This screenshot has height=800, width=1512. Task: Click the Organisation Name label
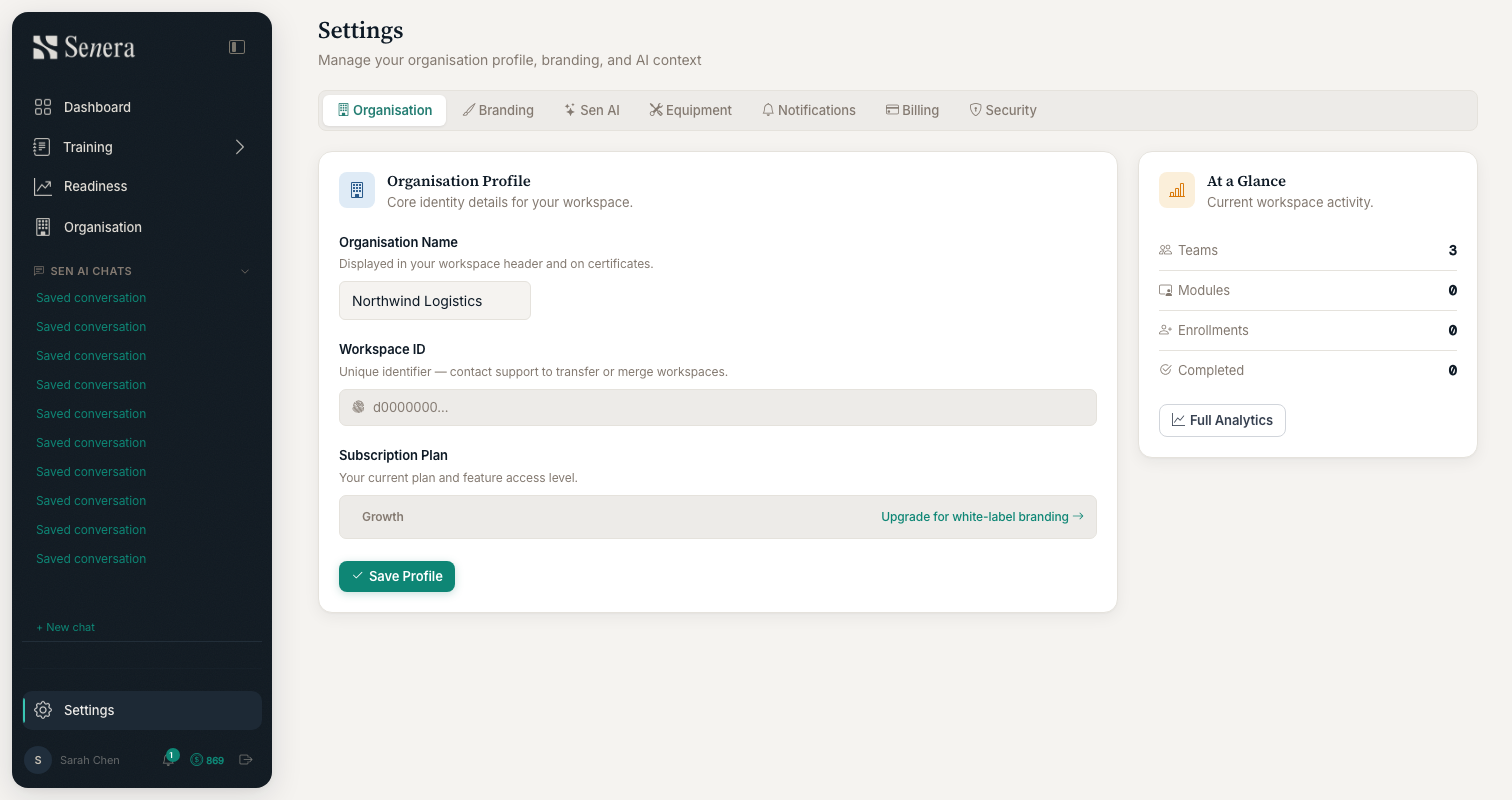(398, 242)
